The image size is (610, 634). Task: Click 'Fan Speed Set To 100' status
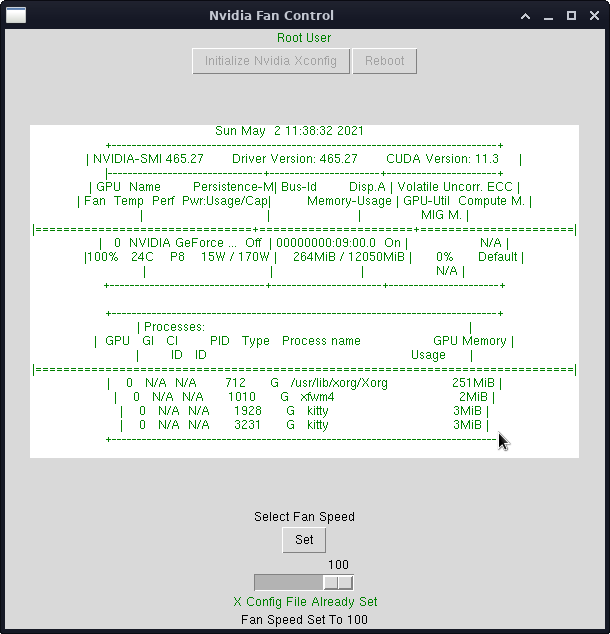pyautogui.click(x=304, y=620)
